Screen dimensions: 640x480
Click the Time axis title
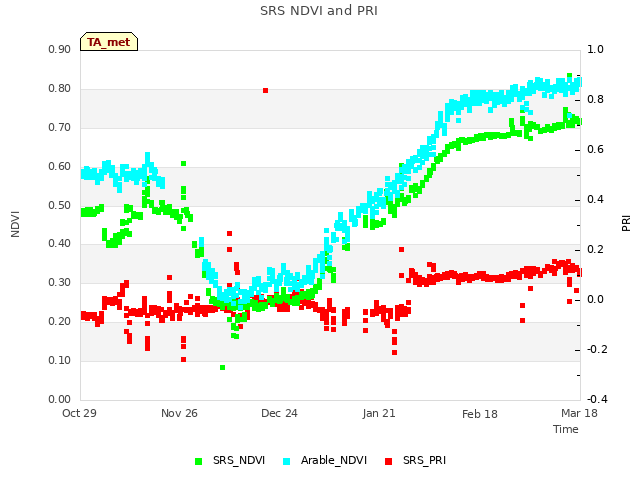566,429
